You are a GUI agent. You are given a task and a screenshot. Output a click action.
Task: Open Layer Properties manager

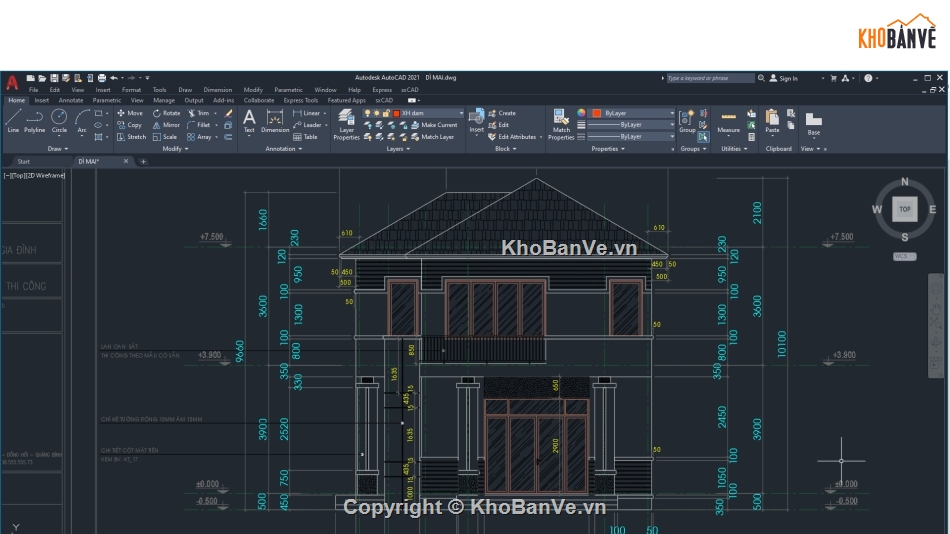pos(346,125)
